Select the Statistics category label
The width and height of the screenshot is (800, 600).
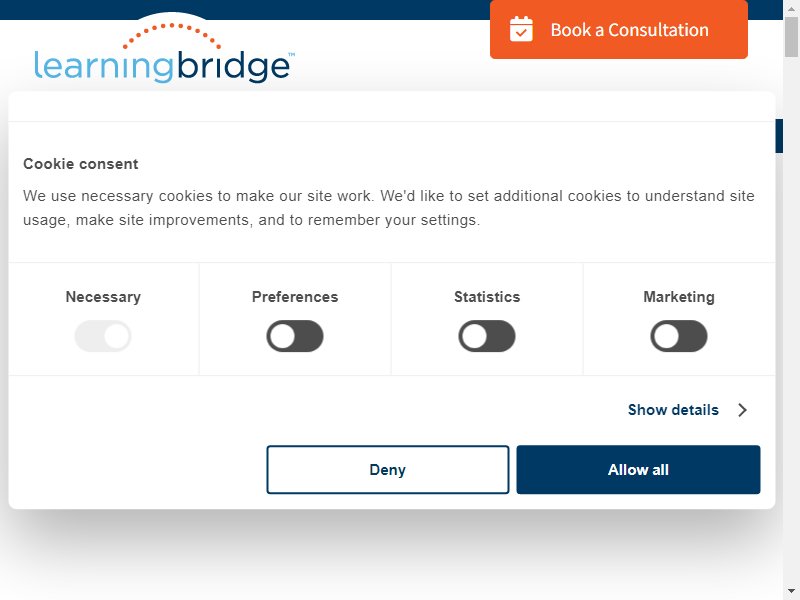[x=487, y=297]
